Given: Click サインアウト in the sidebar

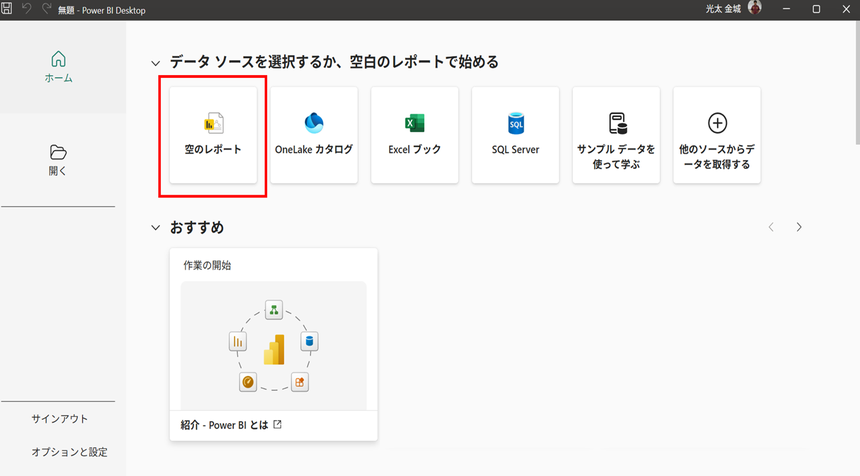Looking at the screenshot, I should (x=59, y=419).
